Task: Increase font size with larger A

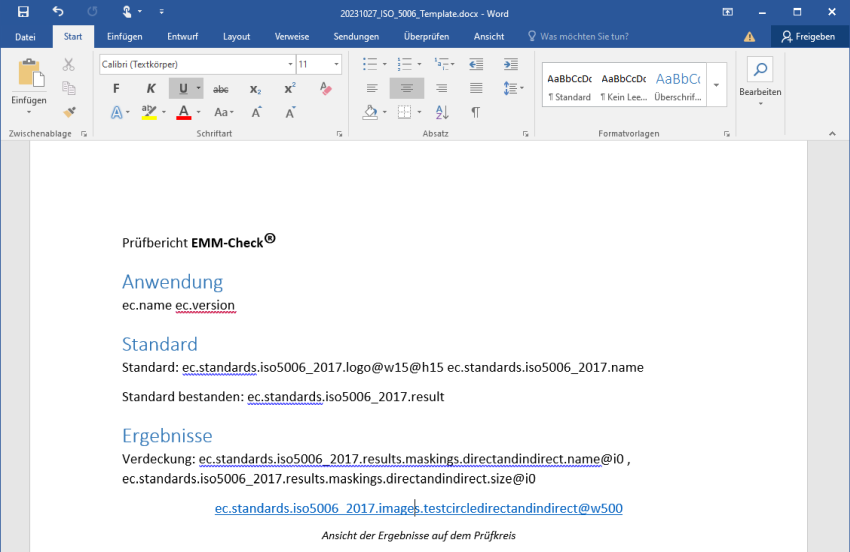Action: (x=256, y=112)
